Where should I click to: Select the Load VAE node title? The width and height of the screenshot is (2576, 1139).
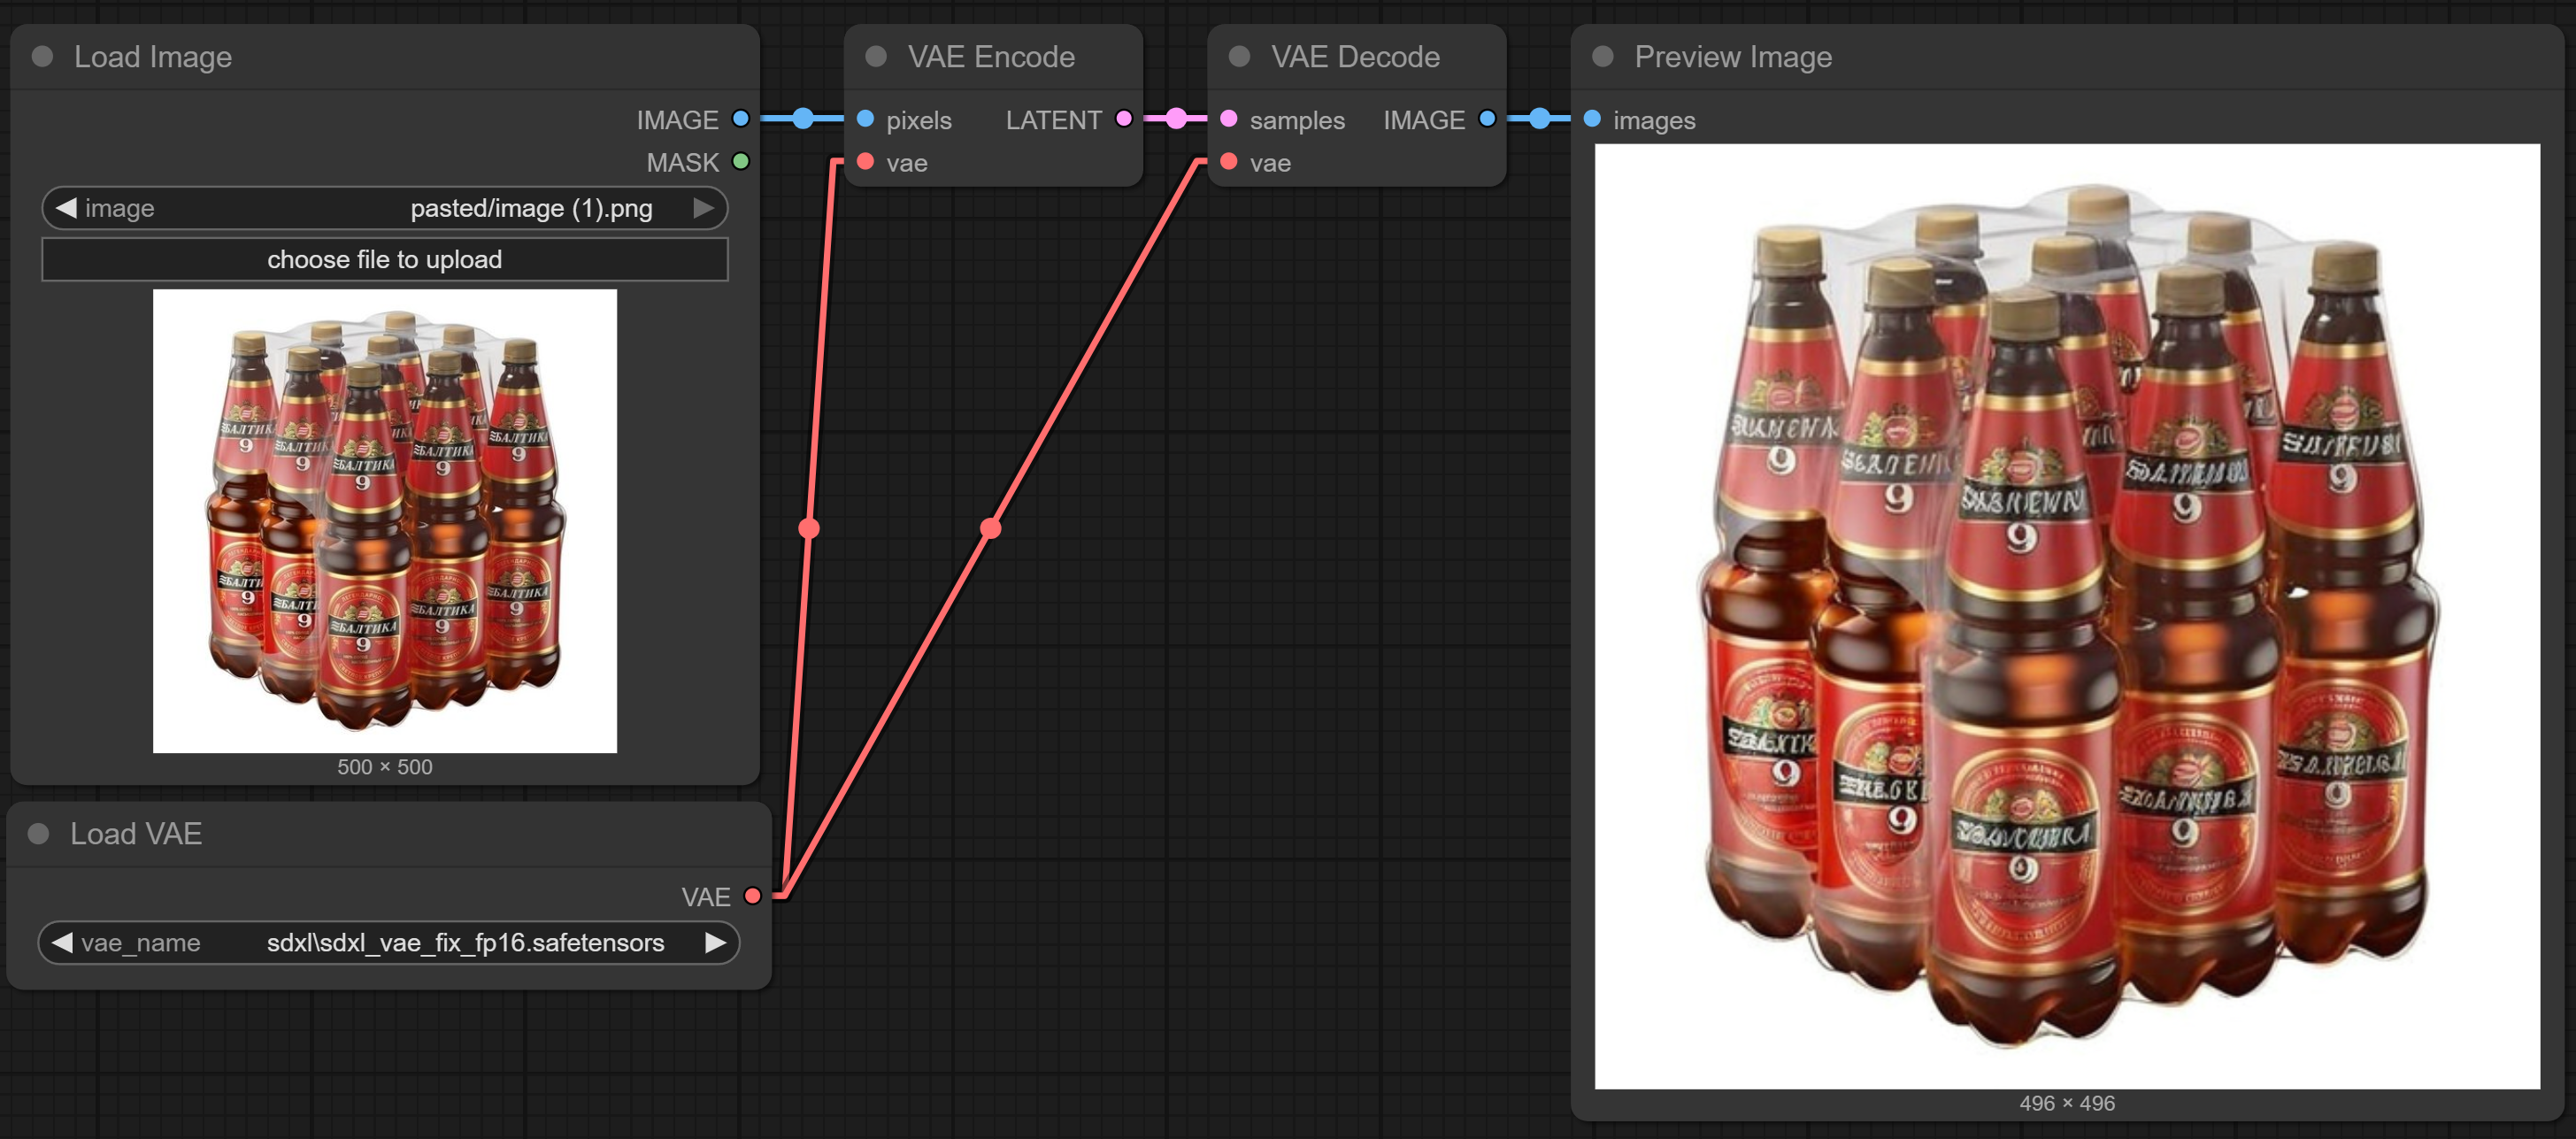136,834
